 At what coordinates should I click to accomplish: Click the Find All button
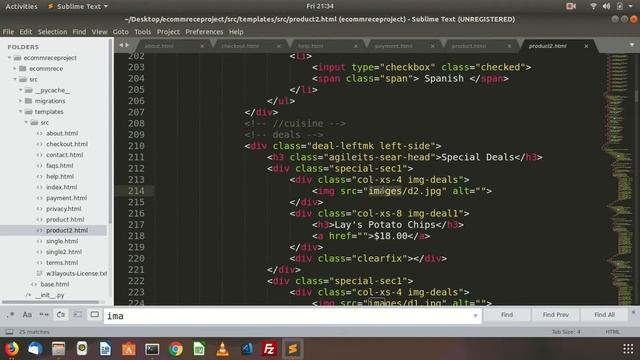pos(604,315)
